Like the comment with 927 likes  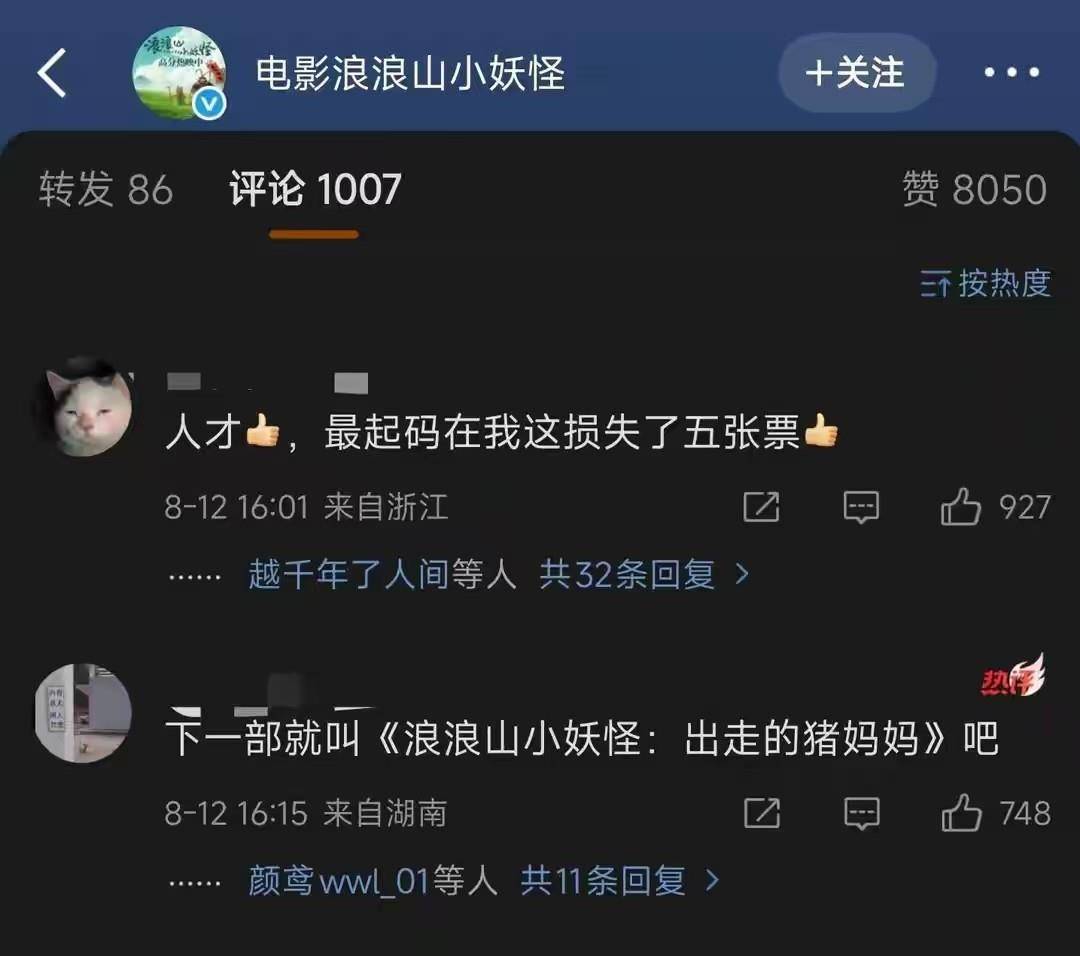(960, 507)
